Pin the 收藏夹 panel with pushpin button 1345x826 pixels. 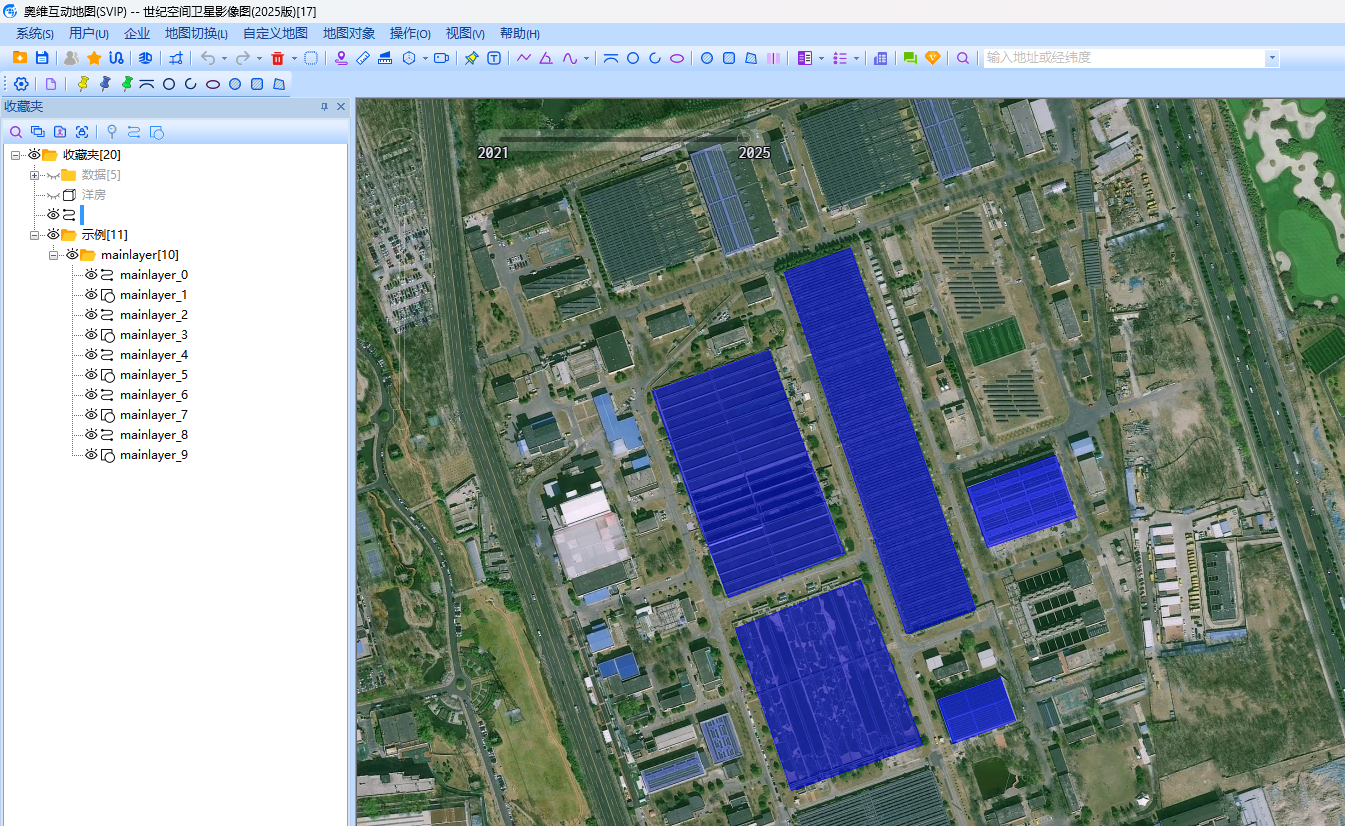pos(324,107)
